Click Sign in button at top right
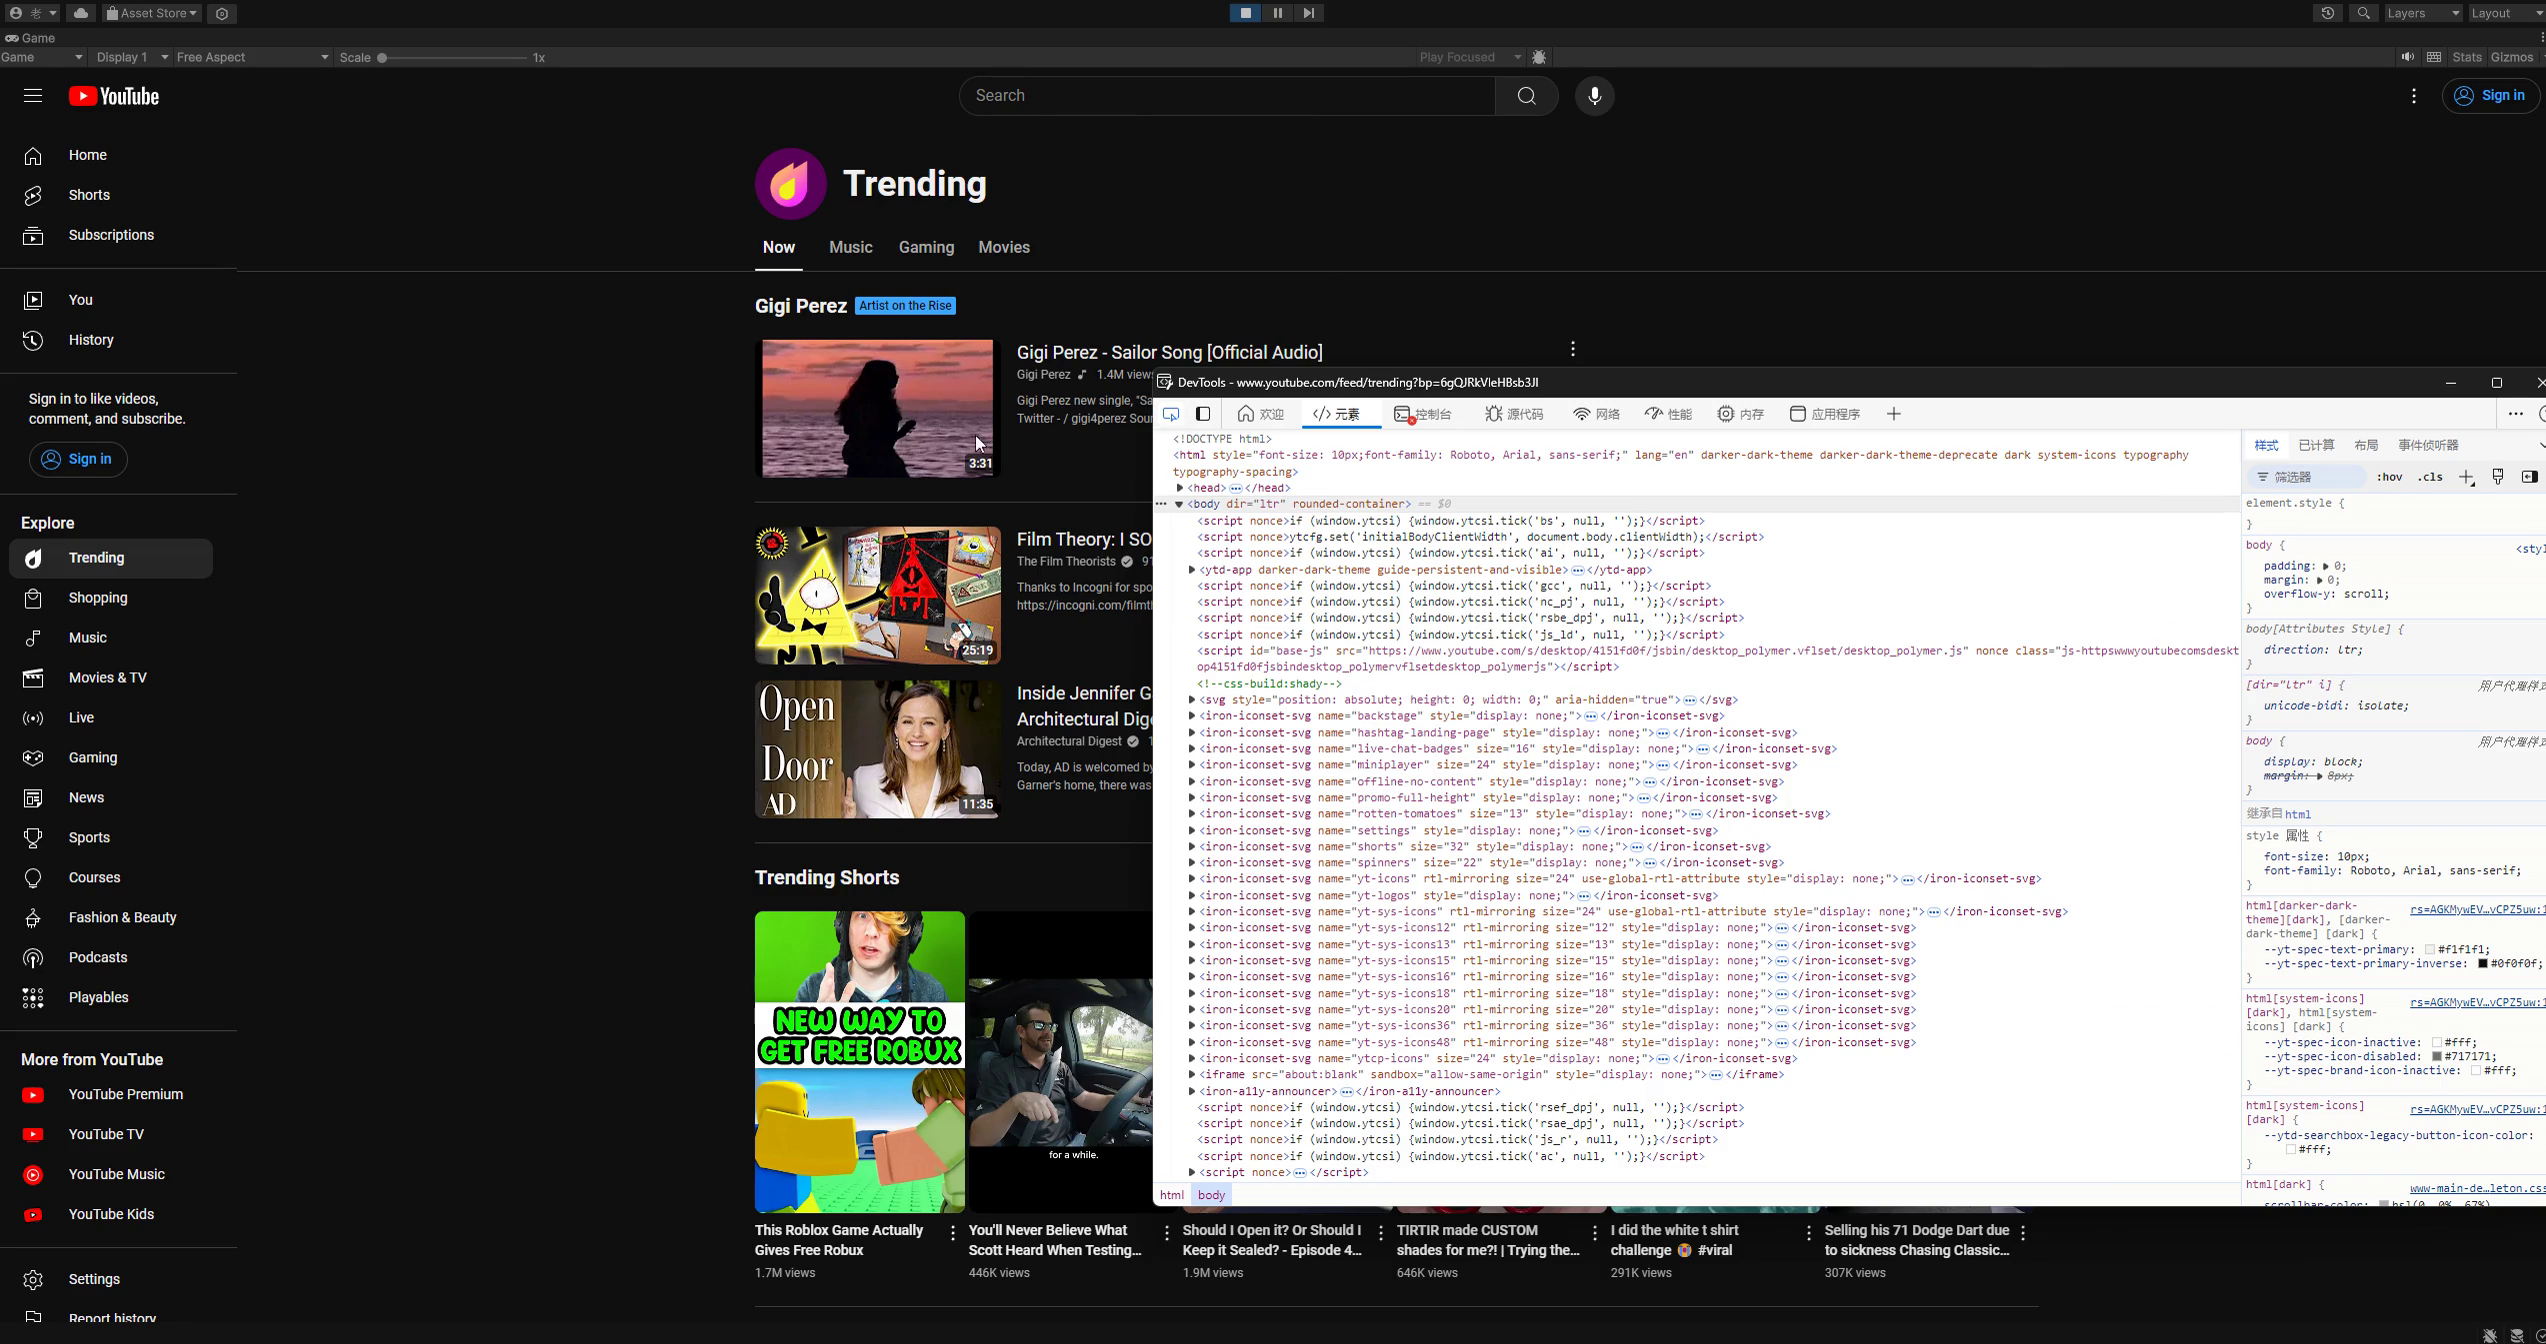The image size is (2546, 1344). [2490, 96]
